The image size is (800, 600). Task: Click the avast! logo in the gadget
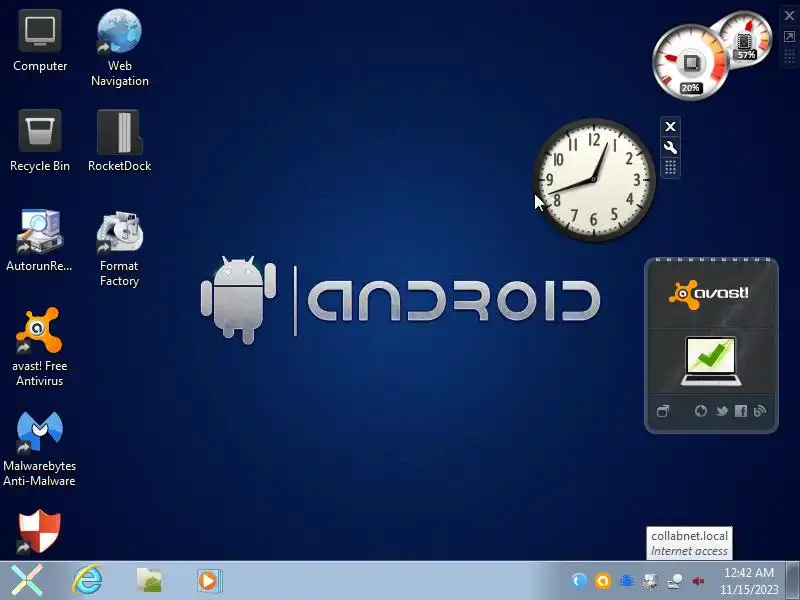click(709, 295)
